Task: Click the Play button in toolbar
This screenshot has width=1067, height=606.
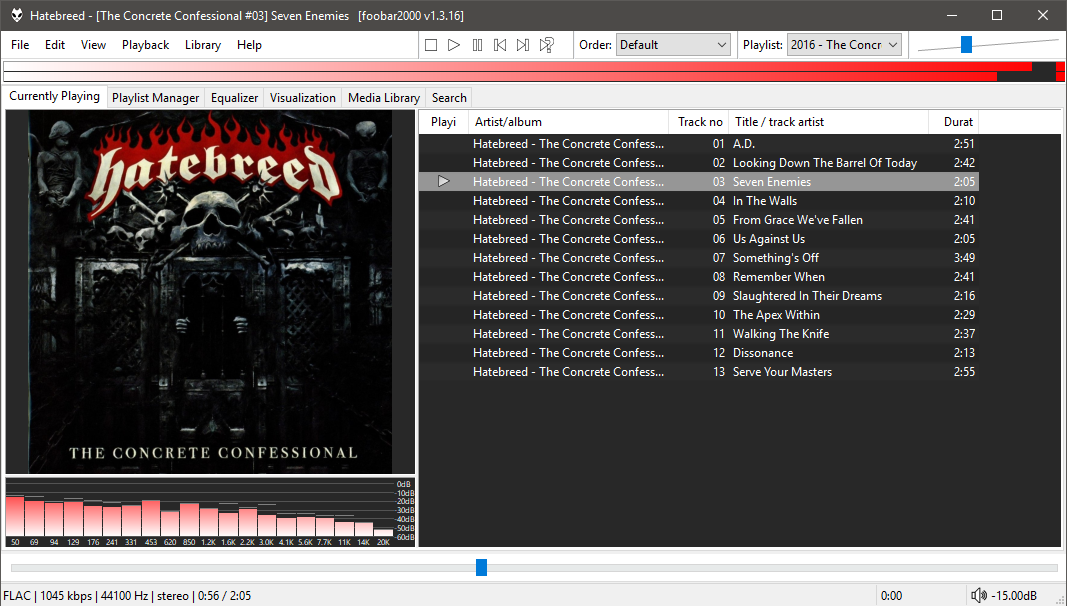Action: coord(454,45)
